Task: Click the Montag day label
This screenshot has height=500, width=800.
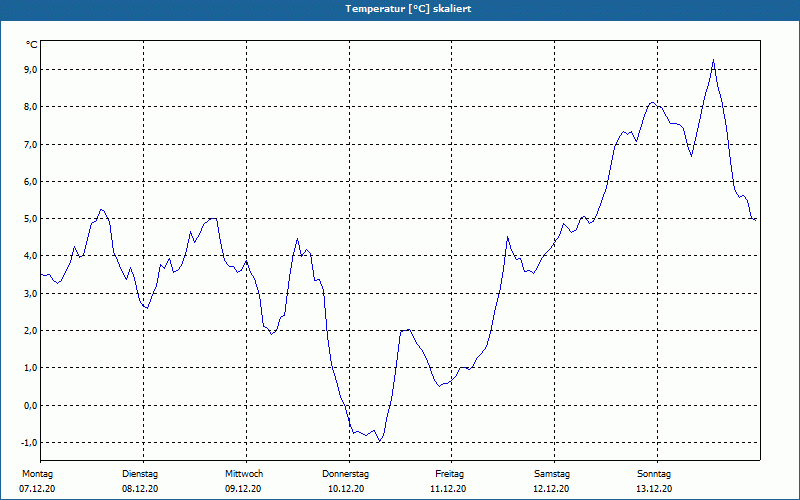Action: [x=37, y=474]
